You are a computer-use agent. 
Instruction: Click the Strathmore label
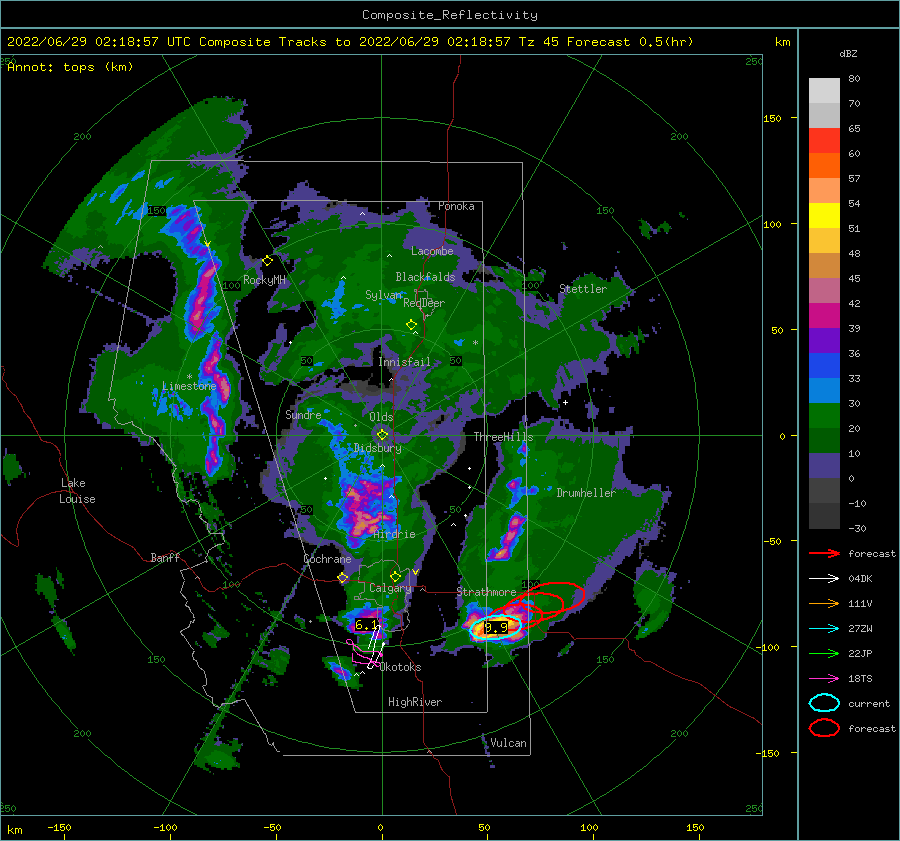pos(486,591)
